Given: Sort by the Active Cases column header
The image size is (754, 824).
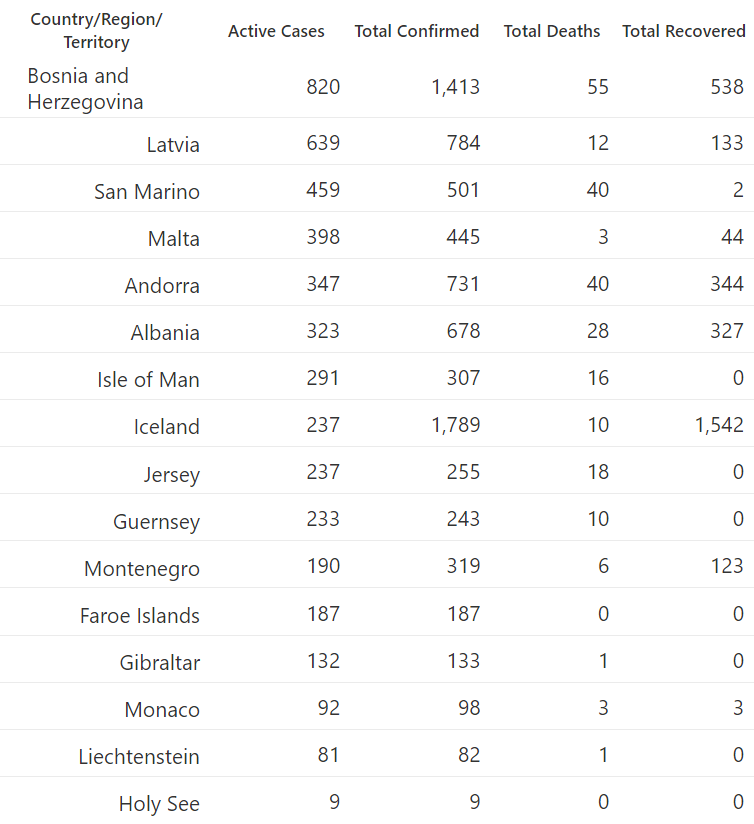Looking at the screenshot, I should click(x=276, y=32).
